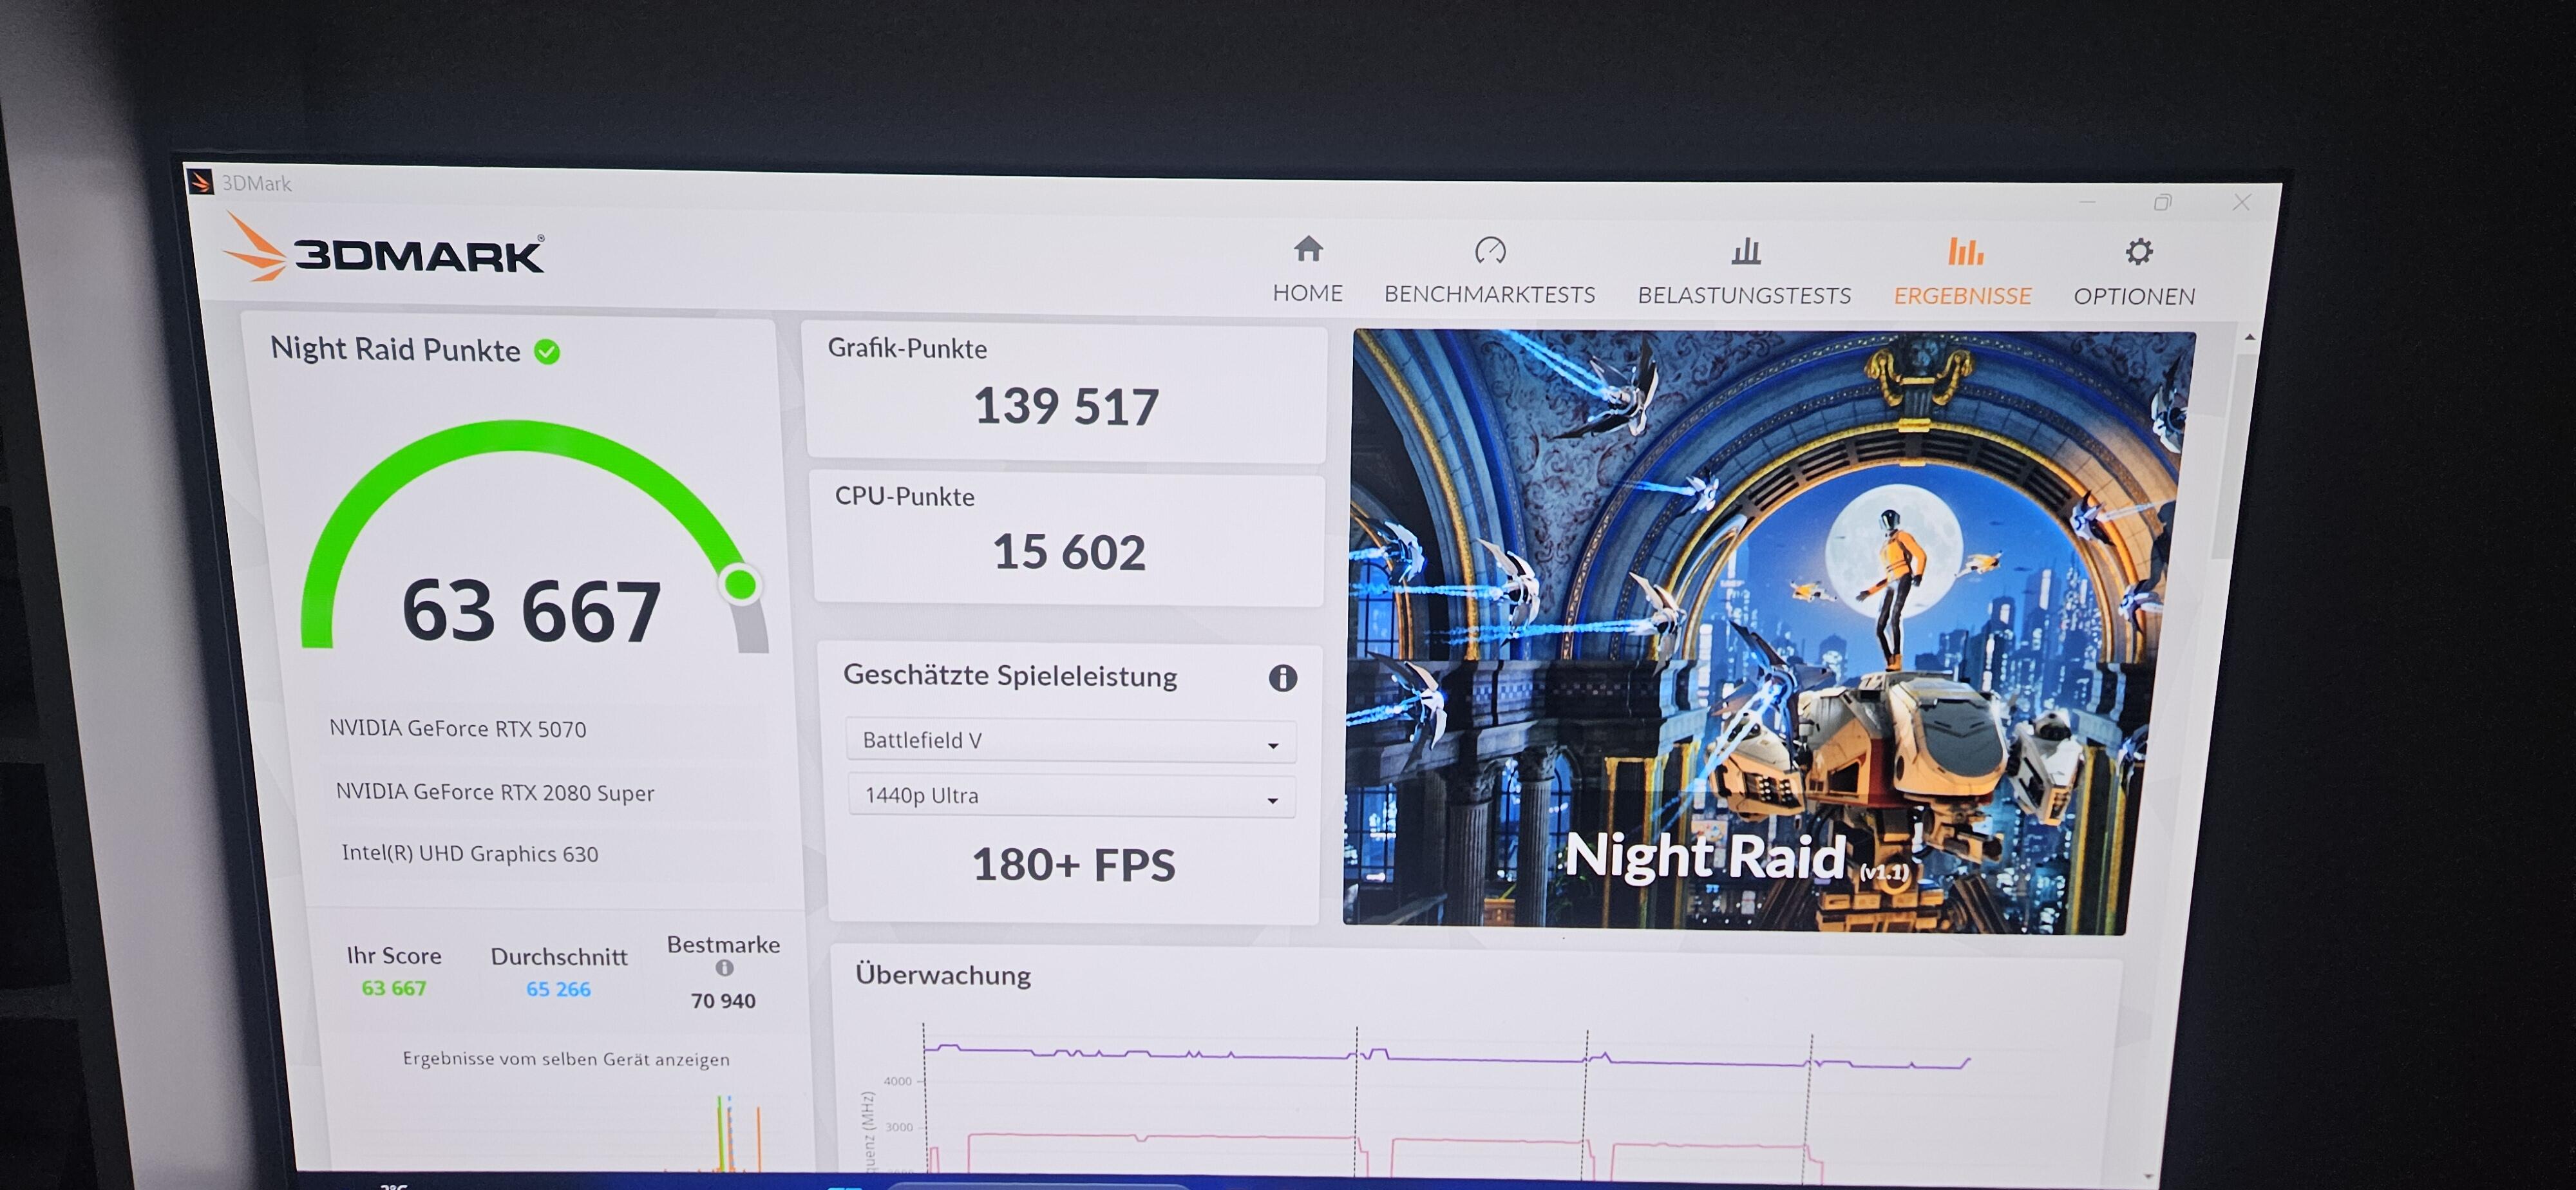This screenshot has width=2576, height=1190.
Task: Click 'Ergebnisse vom selben Gerät anzeigen' link
Action: (566, 1059)
